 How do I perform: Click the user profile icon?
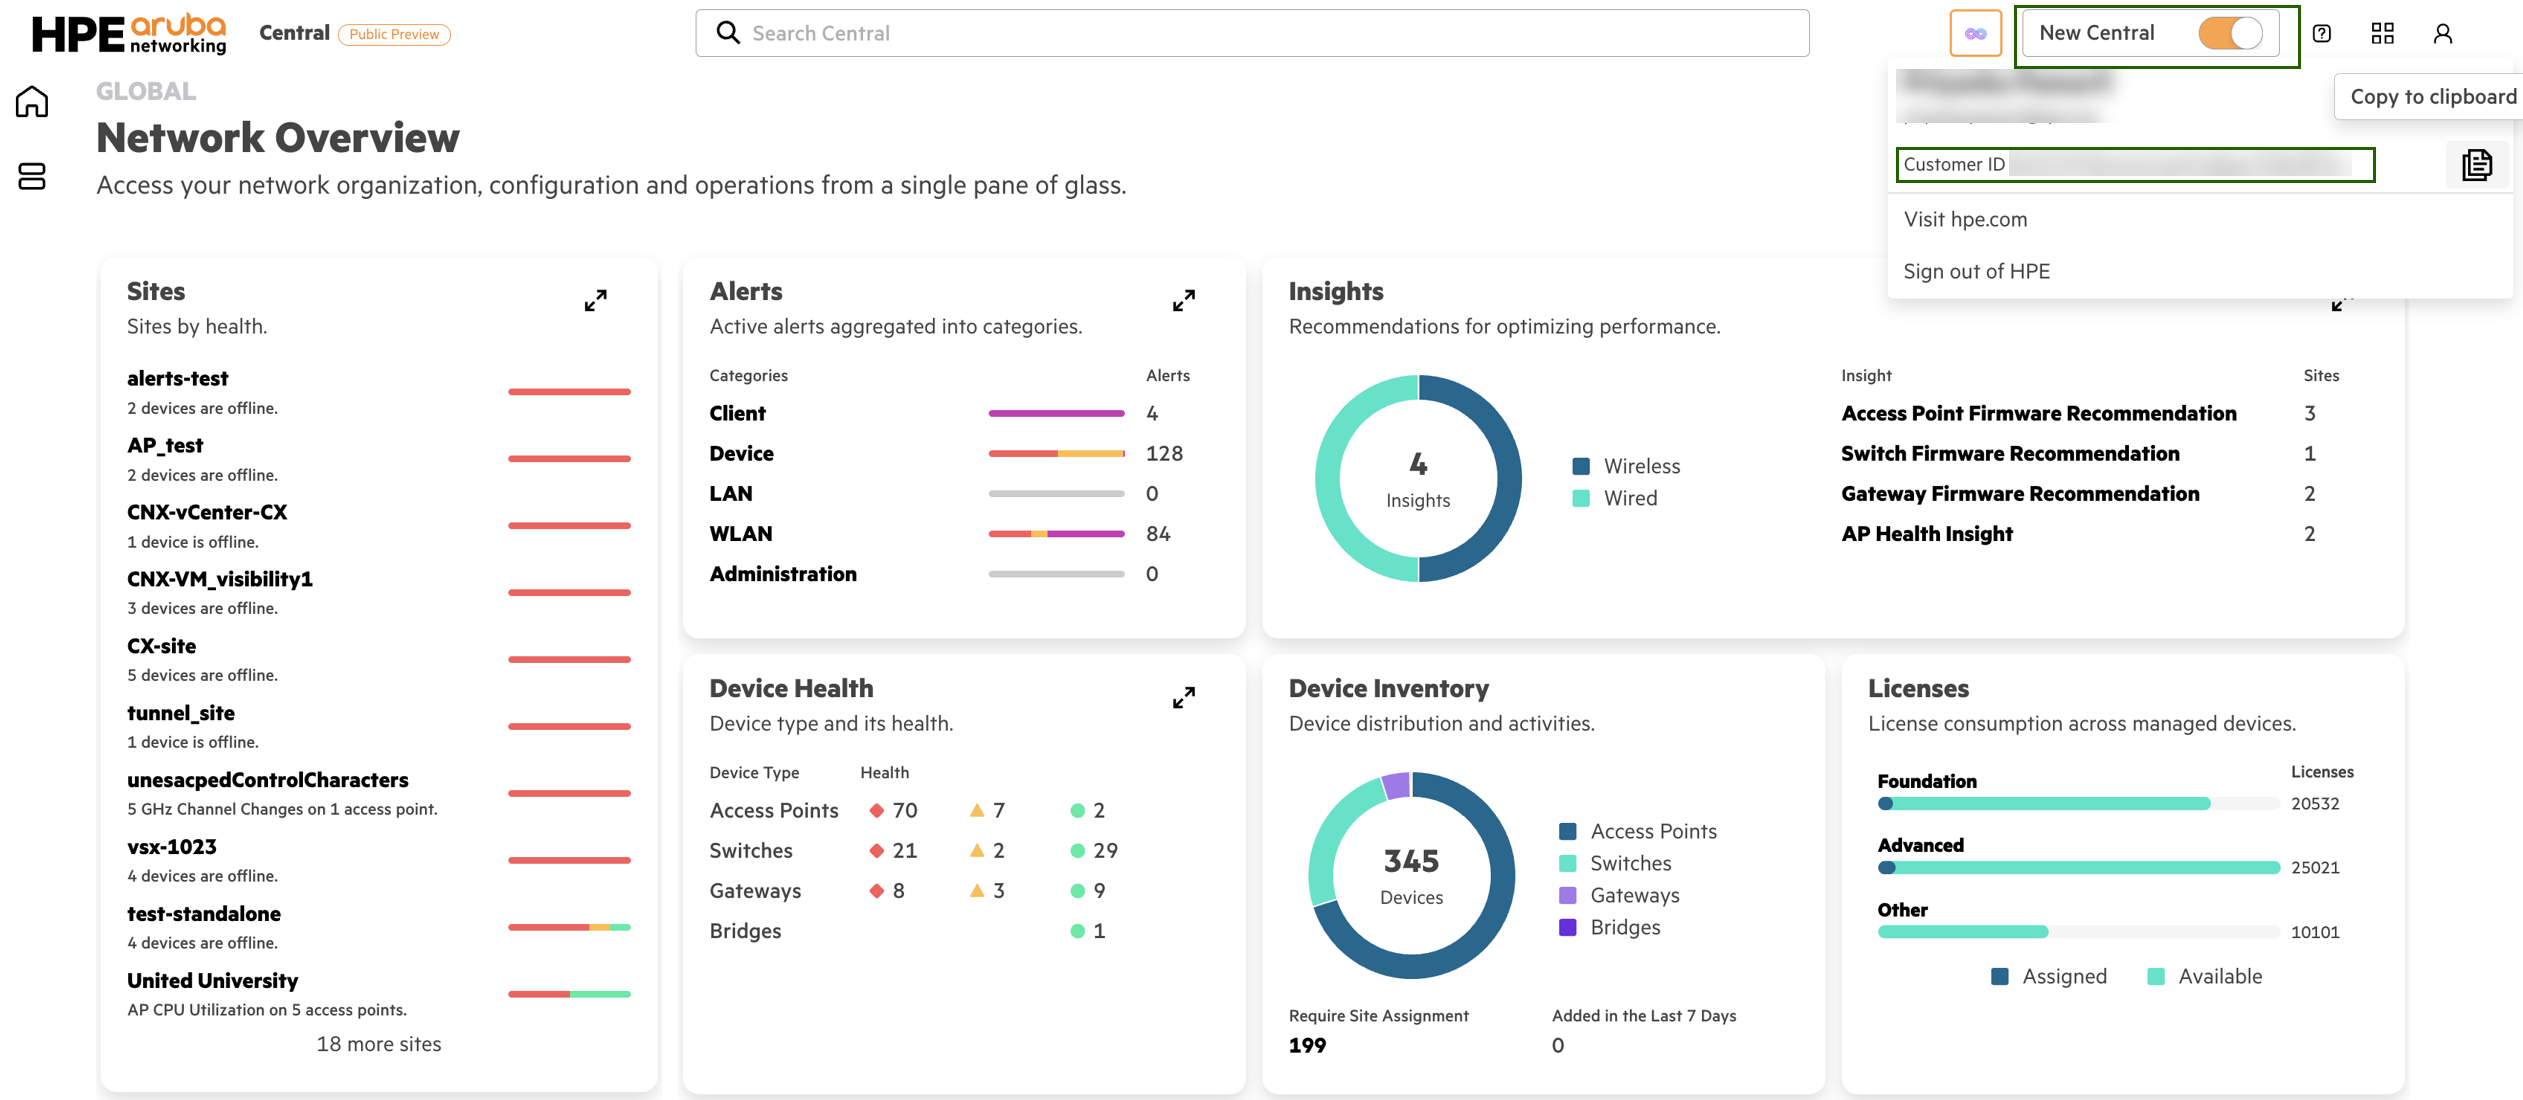[x=2443, y=33]
